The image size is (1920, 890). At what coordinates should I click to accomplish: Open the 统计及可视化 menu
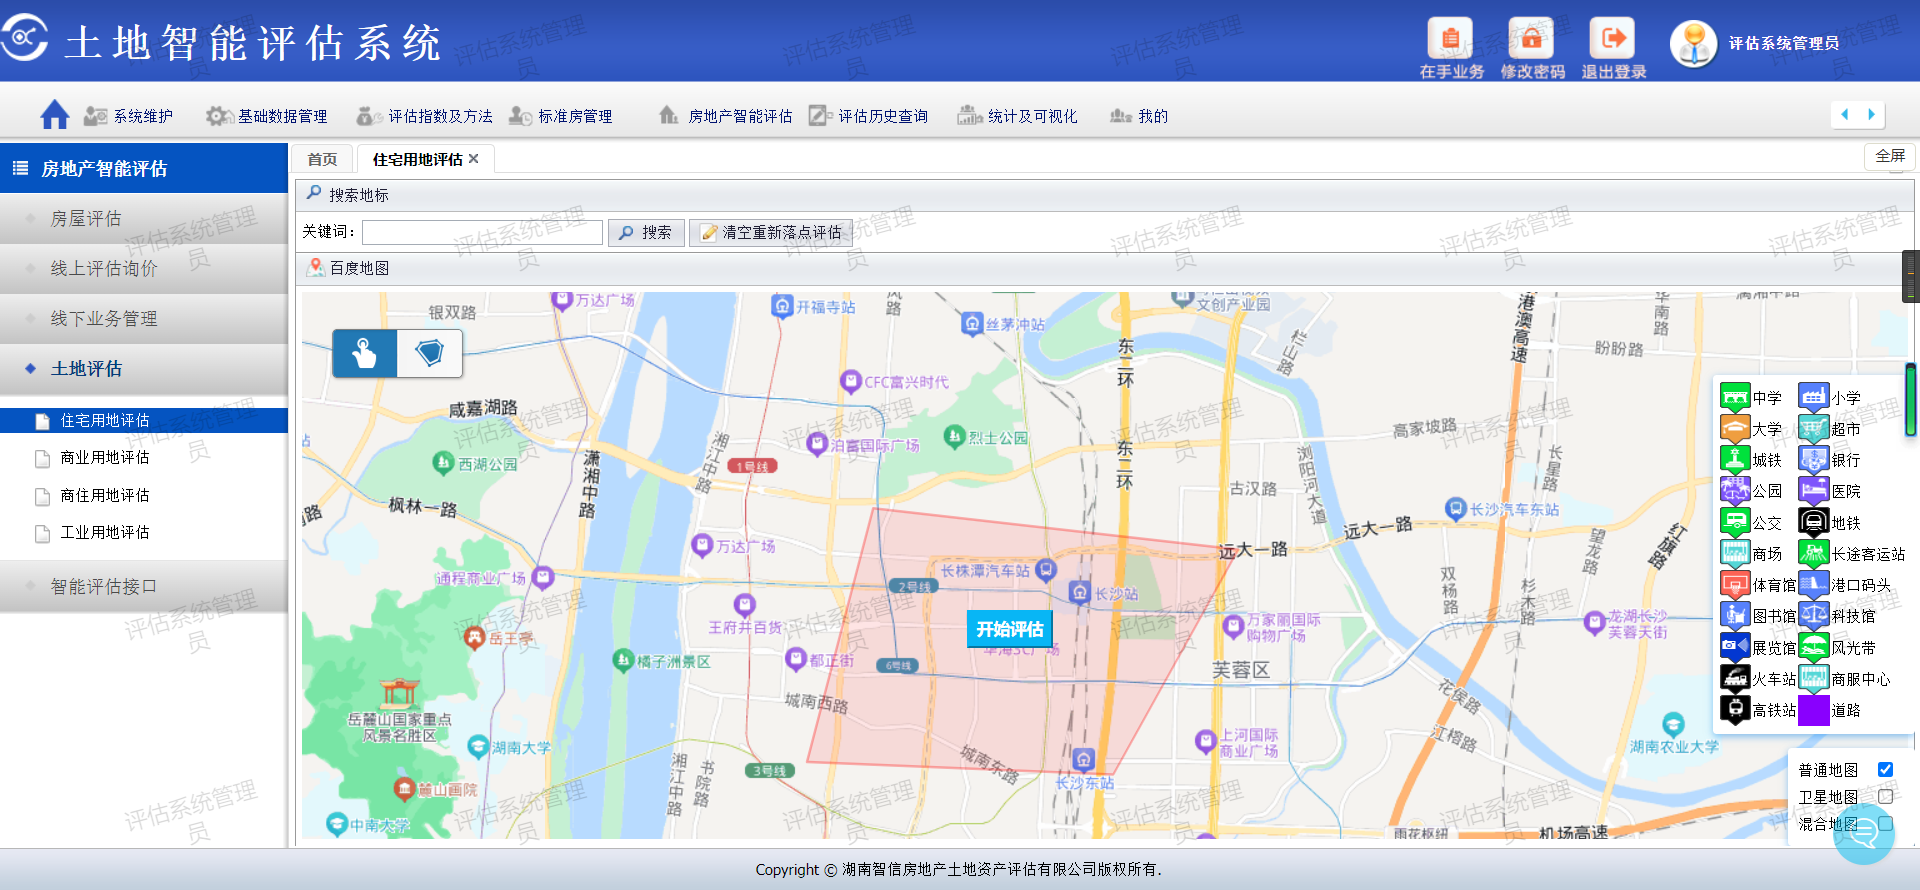point(1018,116)
